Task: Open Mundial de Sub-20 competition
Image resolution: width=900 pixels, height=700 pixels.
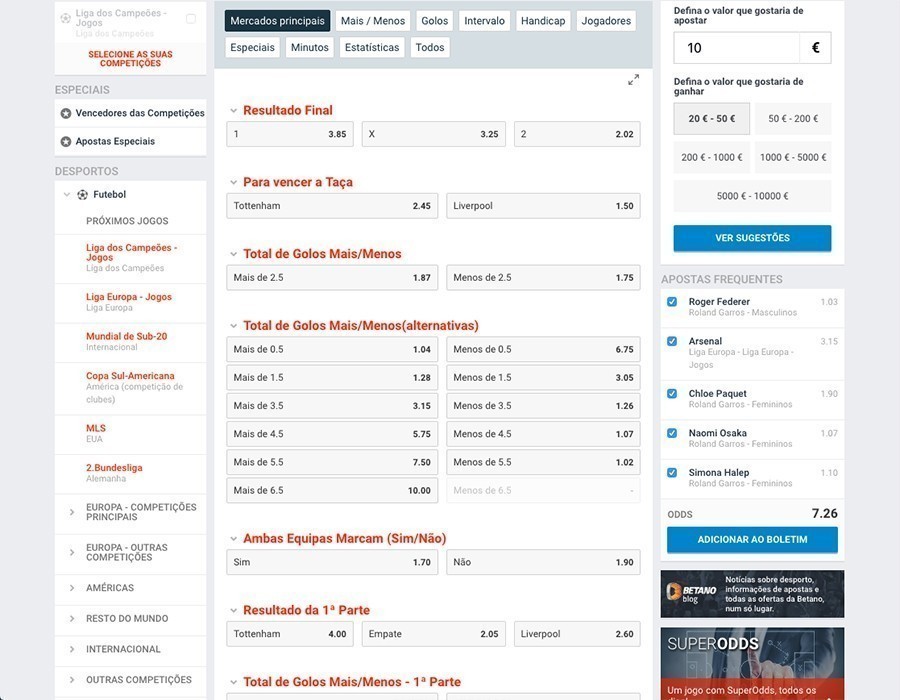Action: 126,336
